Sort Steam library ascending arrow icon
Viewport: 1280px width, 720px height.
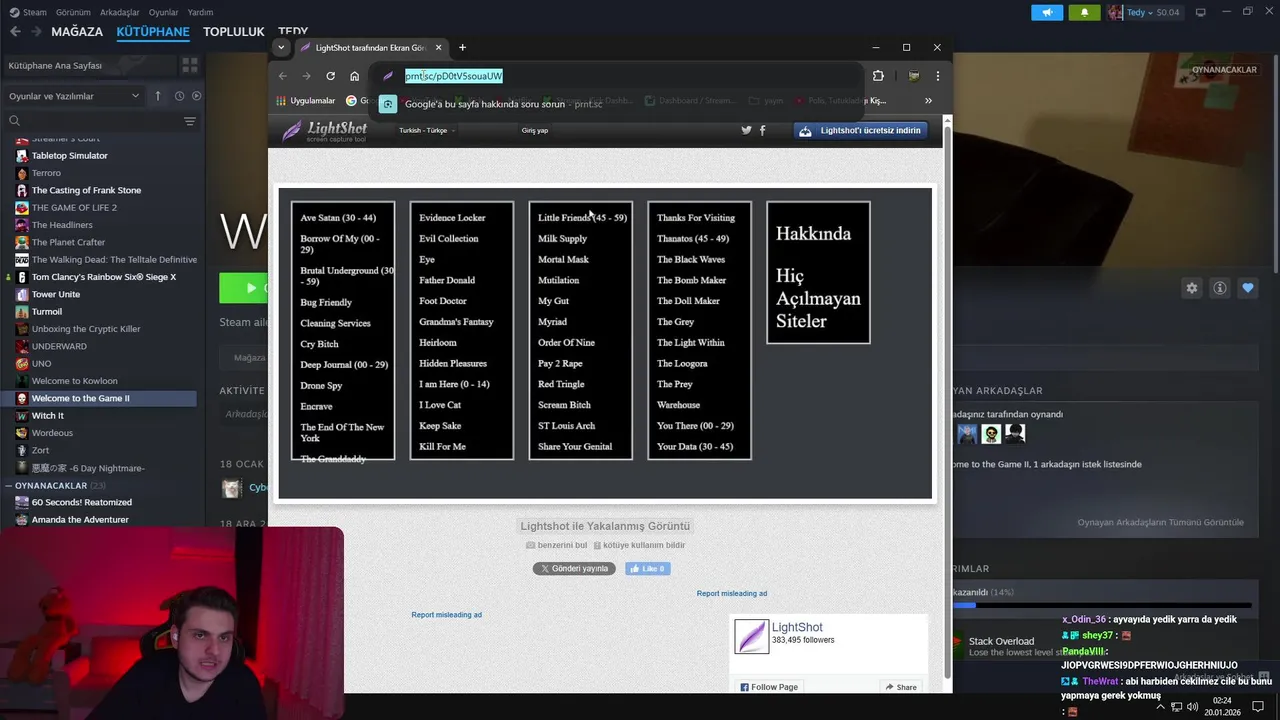(x=157, y=96)
